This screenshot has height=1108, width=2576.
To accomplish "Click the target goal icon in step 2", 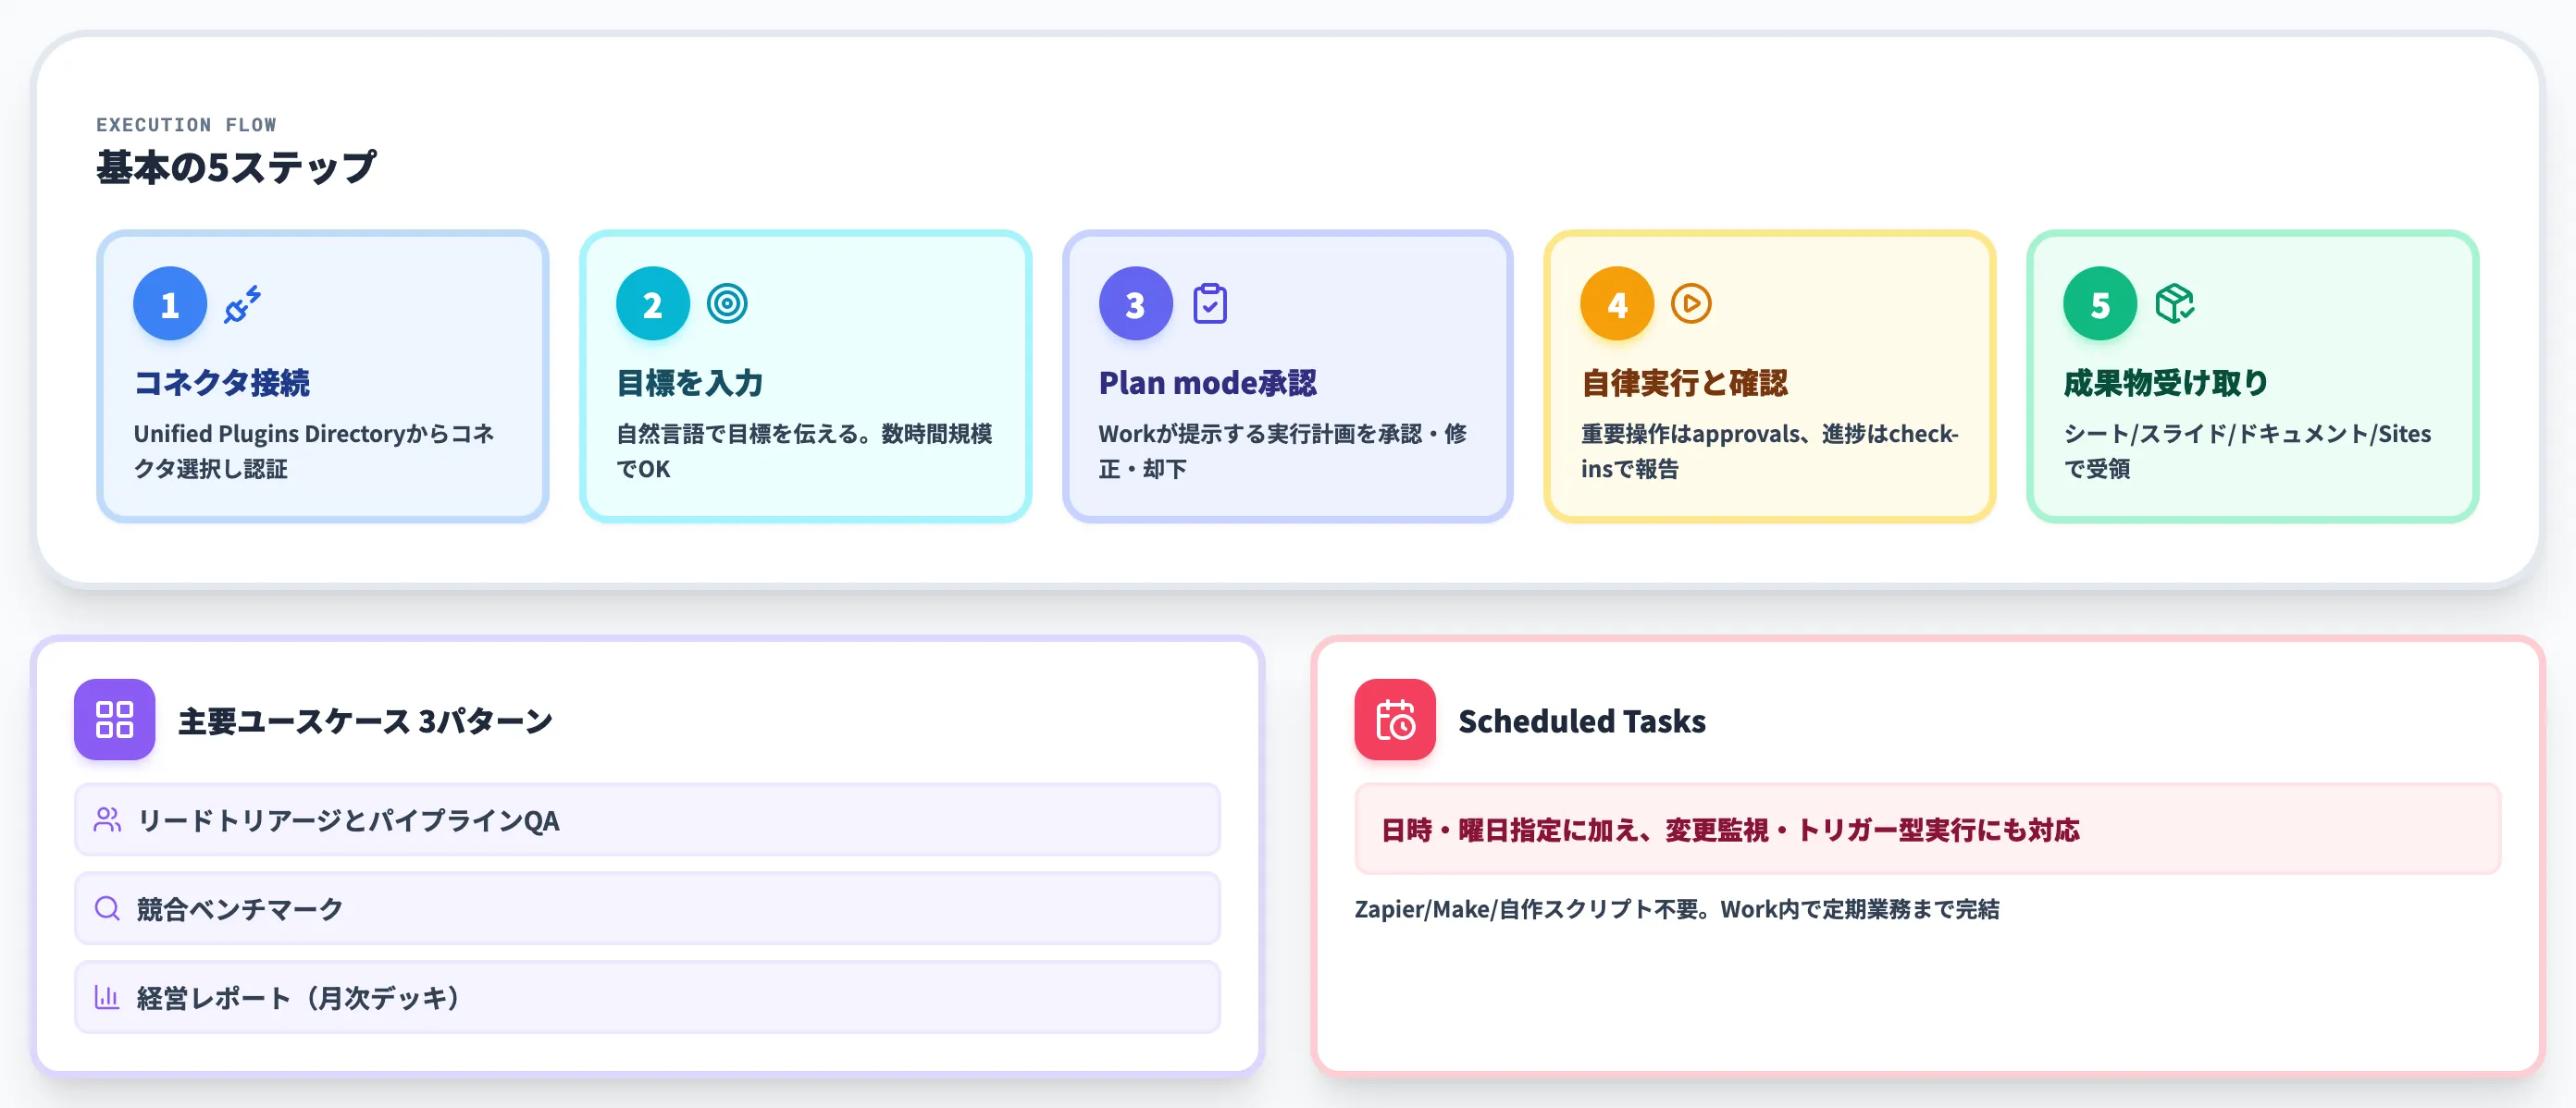I will (727, 304).
